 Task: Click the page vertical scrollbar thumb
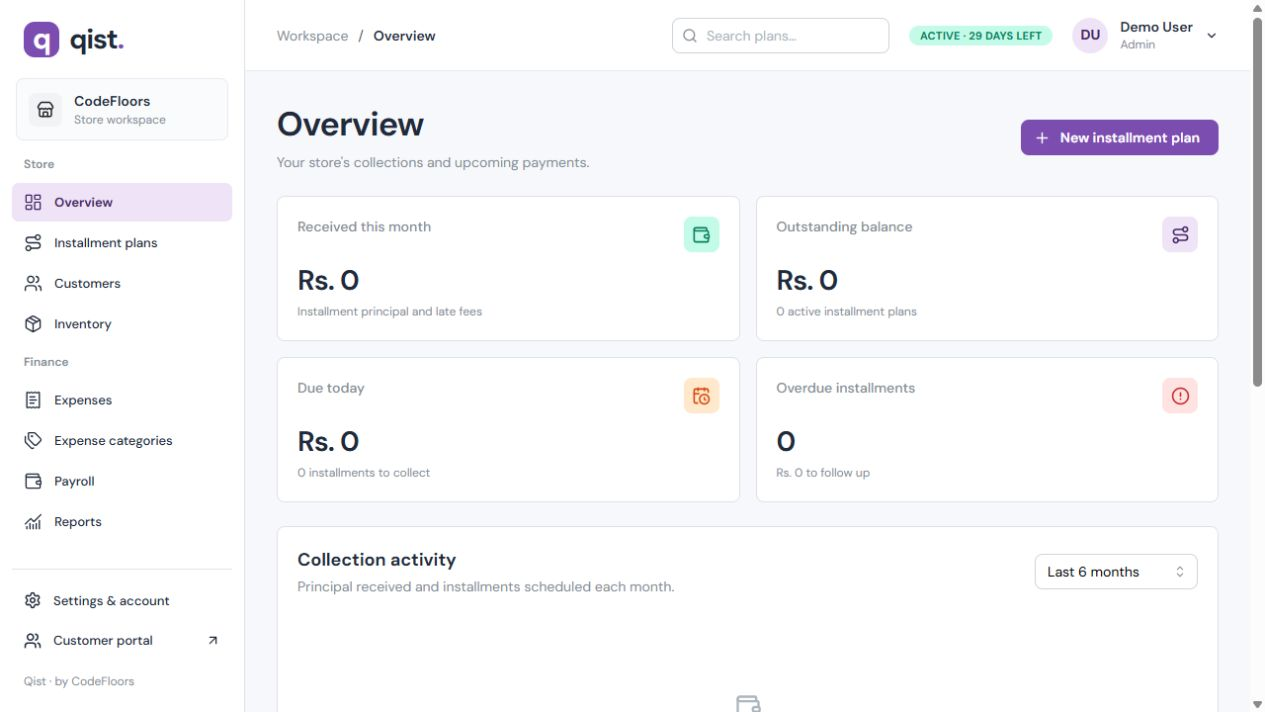tap(1257, 200)
